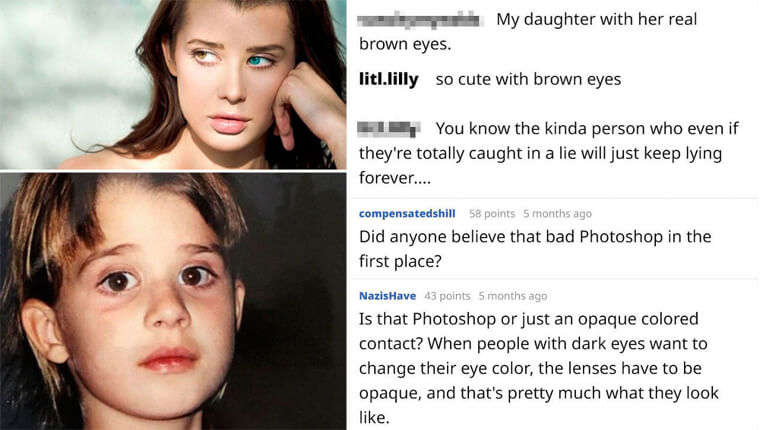The image size is (760, 430).
Task: Select the 'My daughter with her real' comment
Action: pos(528,32)
